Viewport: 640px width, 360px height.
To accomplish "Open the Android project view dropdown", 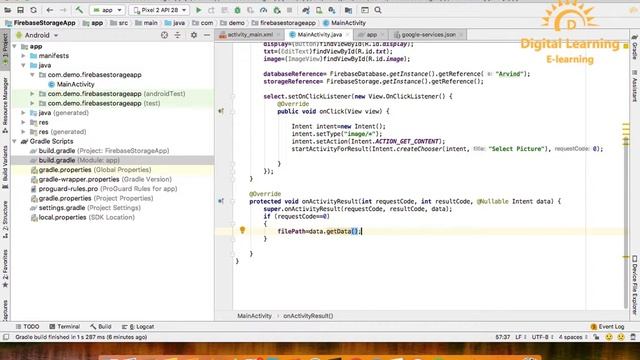I will pos(37,35).
